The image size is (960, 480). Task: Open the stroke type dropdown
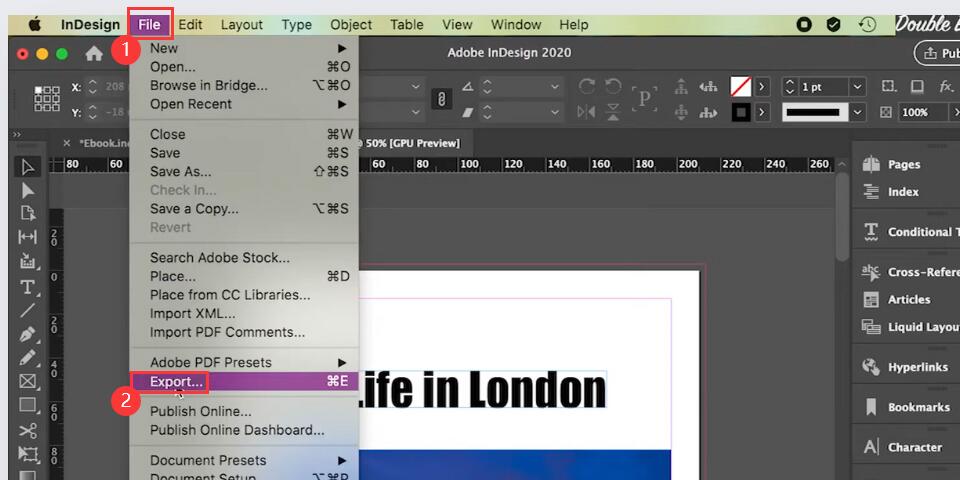(x=857, y=112)
